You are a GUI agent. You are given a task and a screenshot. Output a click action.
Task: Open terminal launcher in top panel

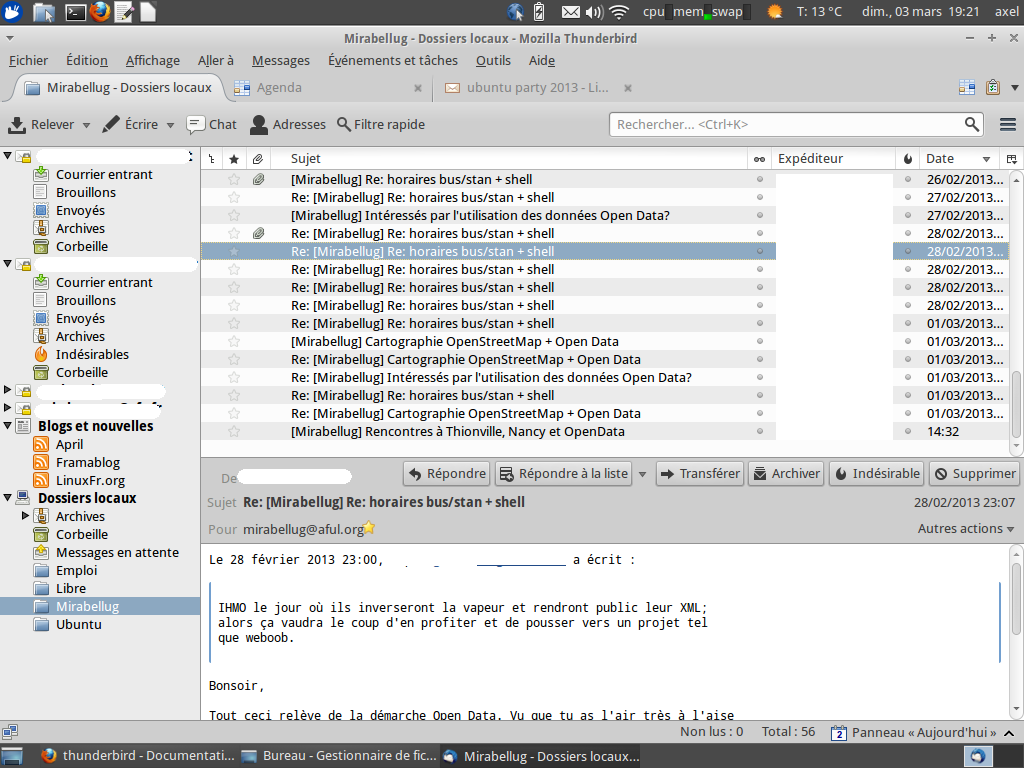click(75, 12)
